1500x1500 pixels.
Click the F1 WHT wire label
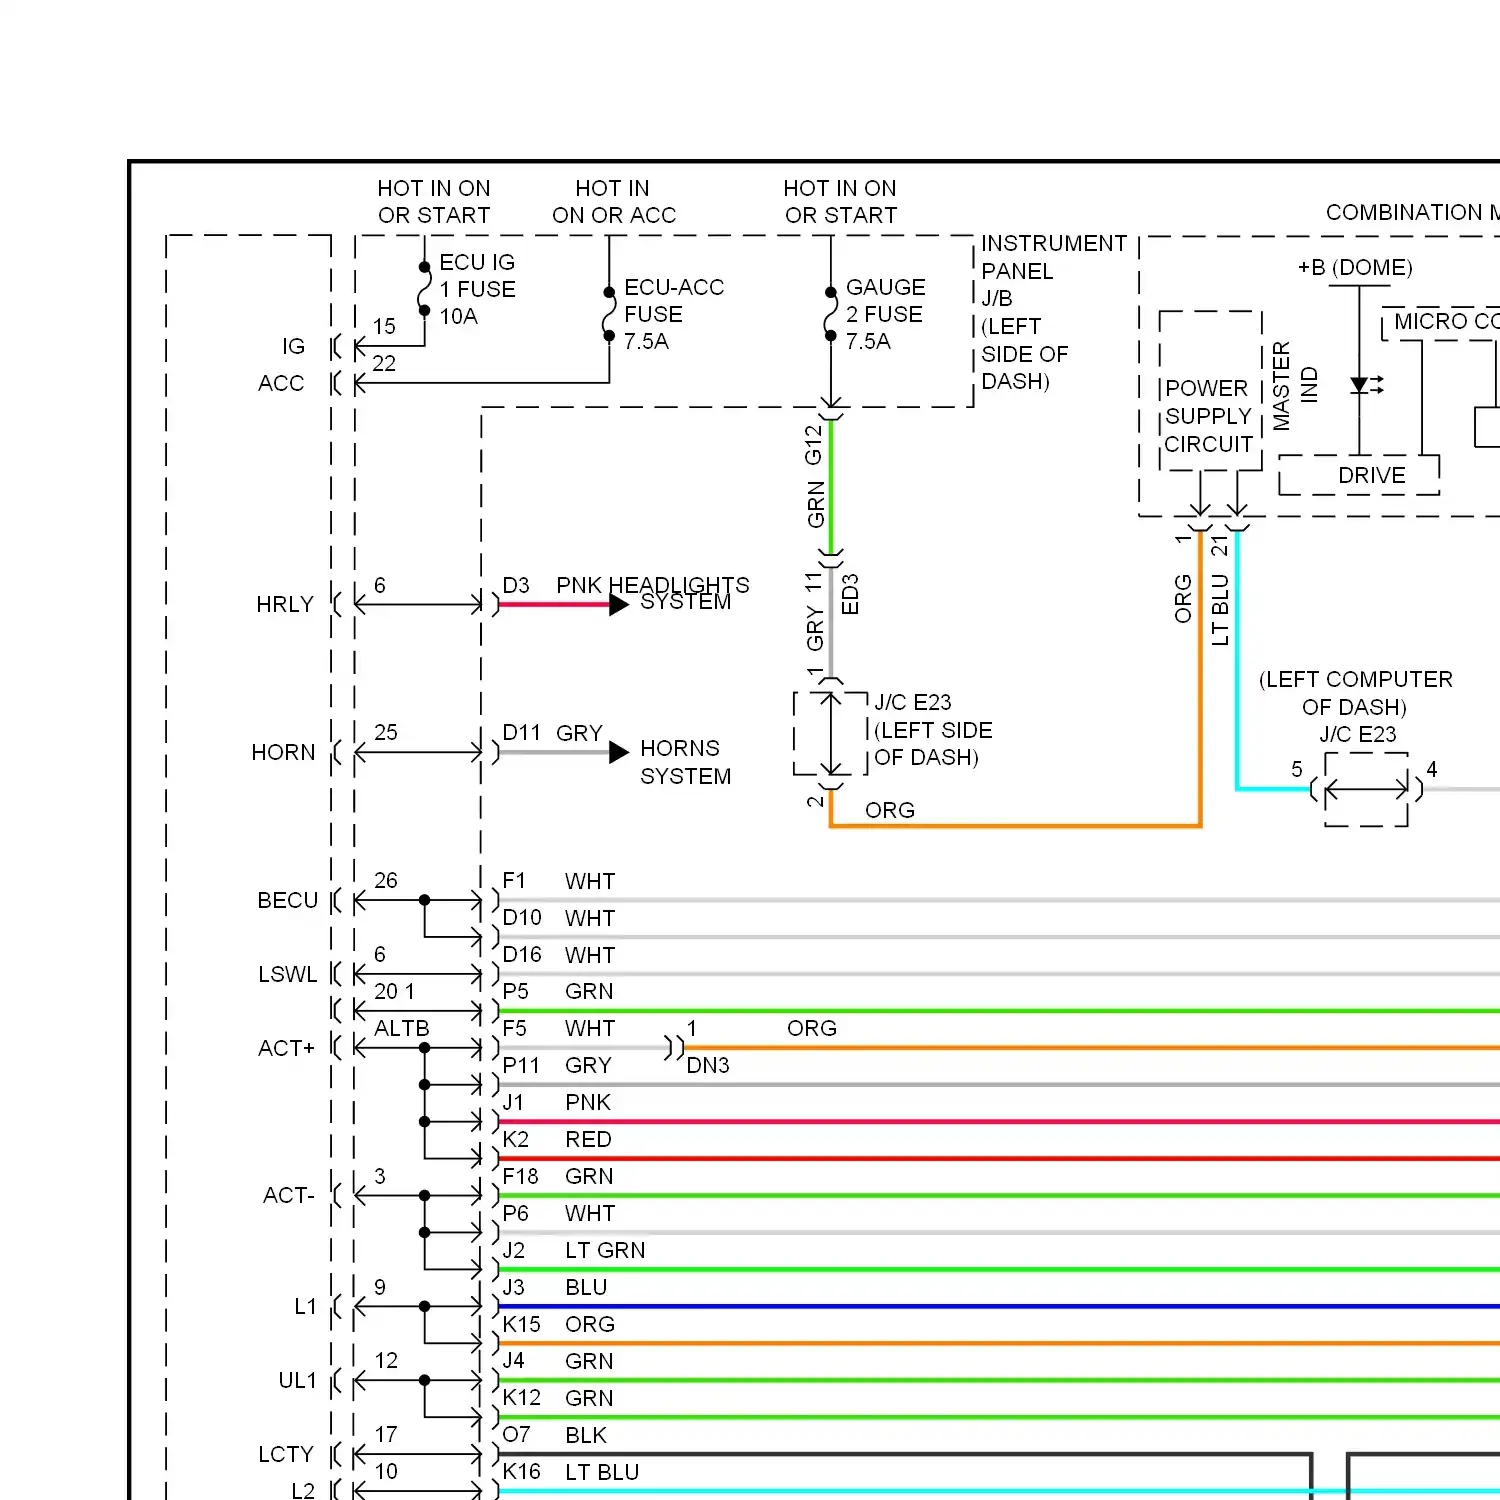coord(559,881)
